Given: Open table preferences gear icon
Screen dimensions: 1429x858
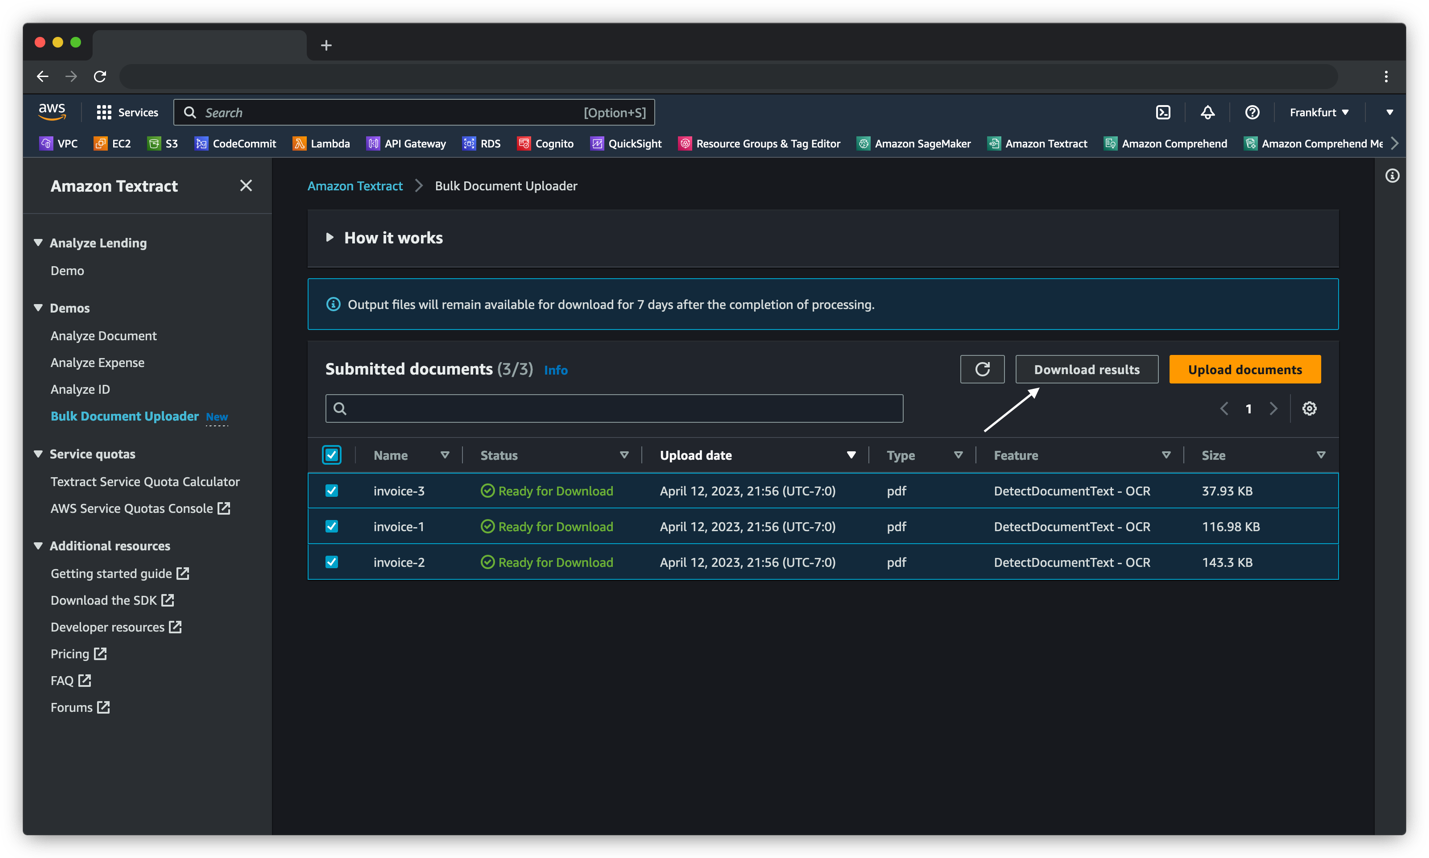Looking at the screenshot, I should (1309, 409).
